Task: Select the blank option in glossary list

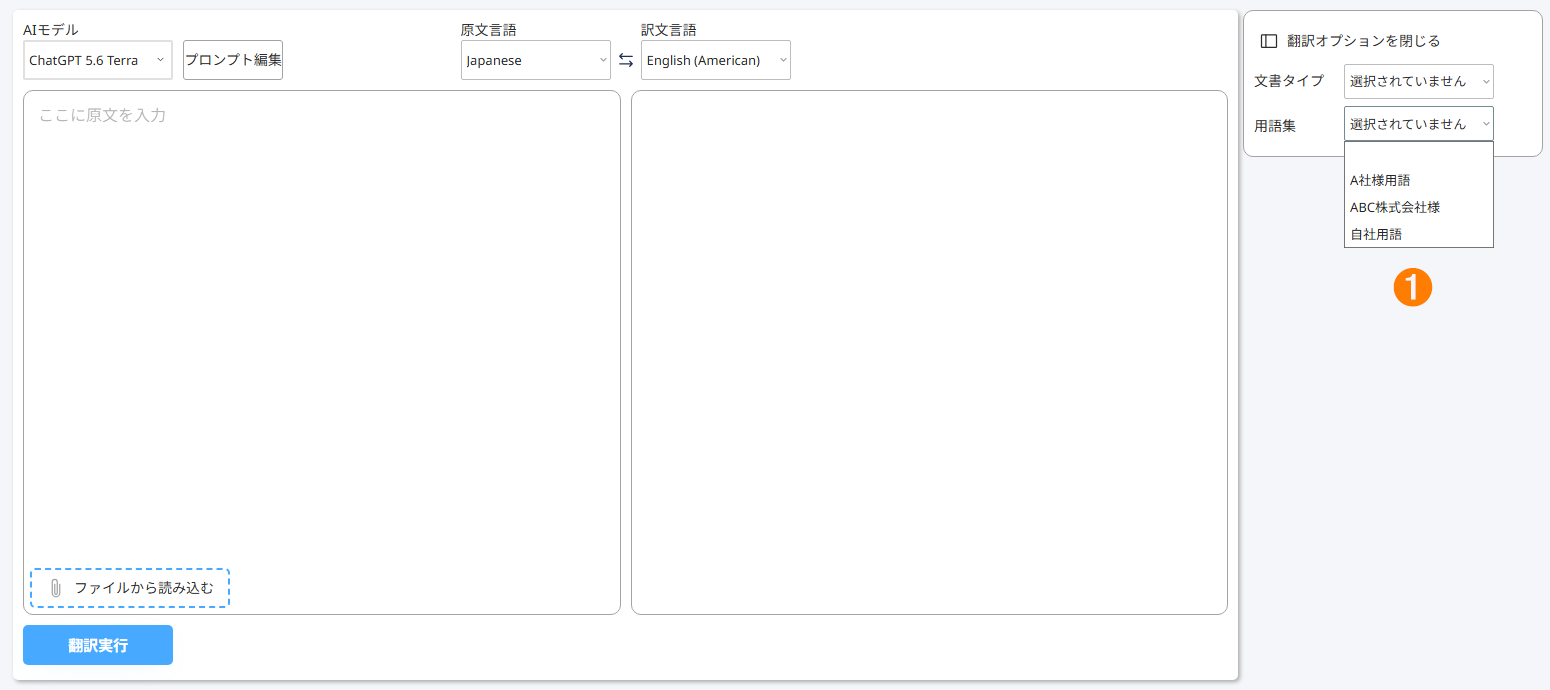Action: tap(1419, 155)
